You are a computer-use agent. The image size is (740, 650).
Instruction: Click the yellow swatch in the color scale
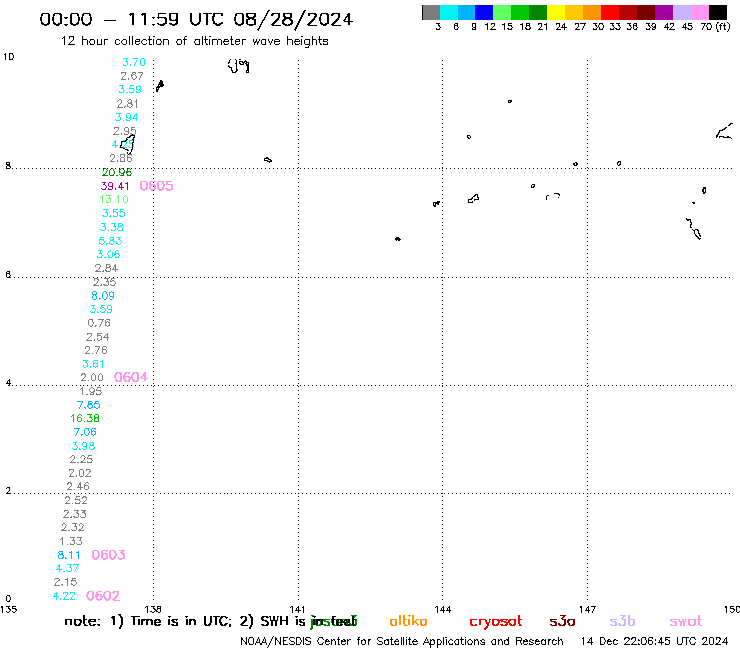[x=556, y=12]
